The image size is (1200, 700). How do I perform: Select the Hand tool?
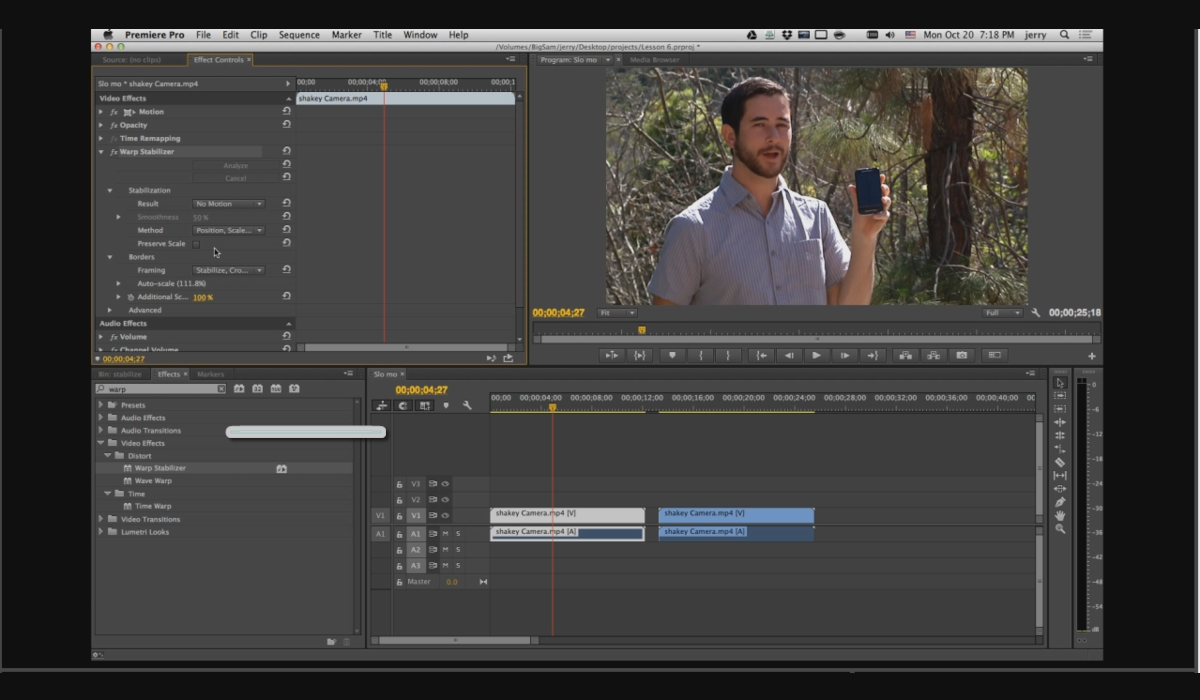[1060, 515]
